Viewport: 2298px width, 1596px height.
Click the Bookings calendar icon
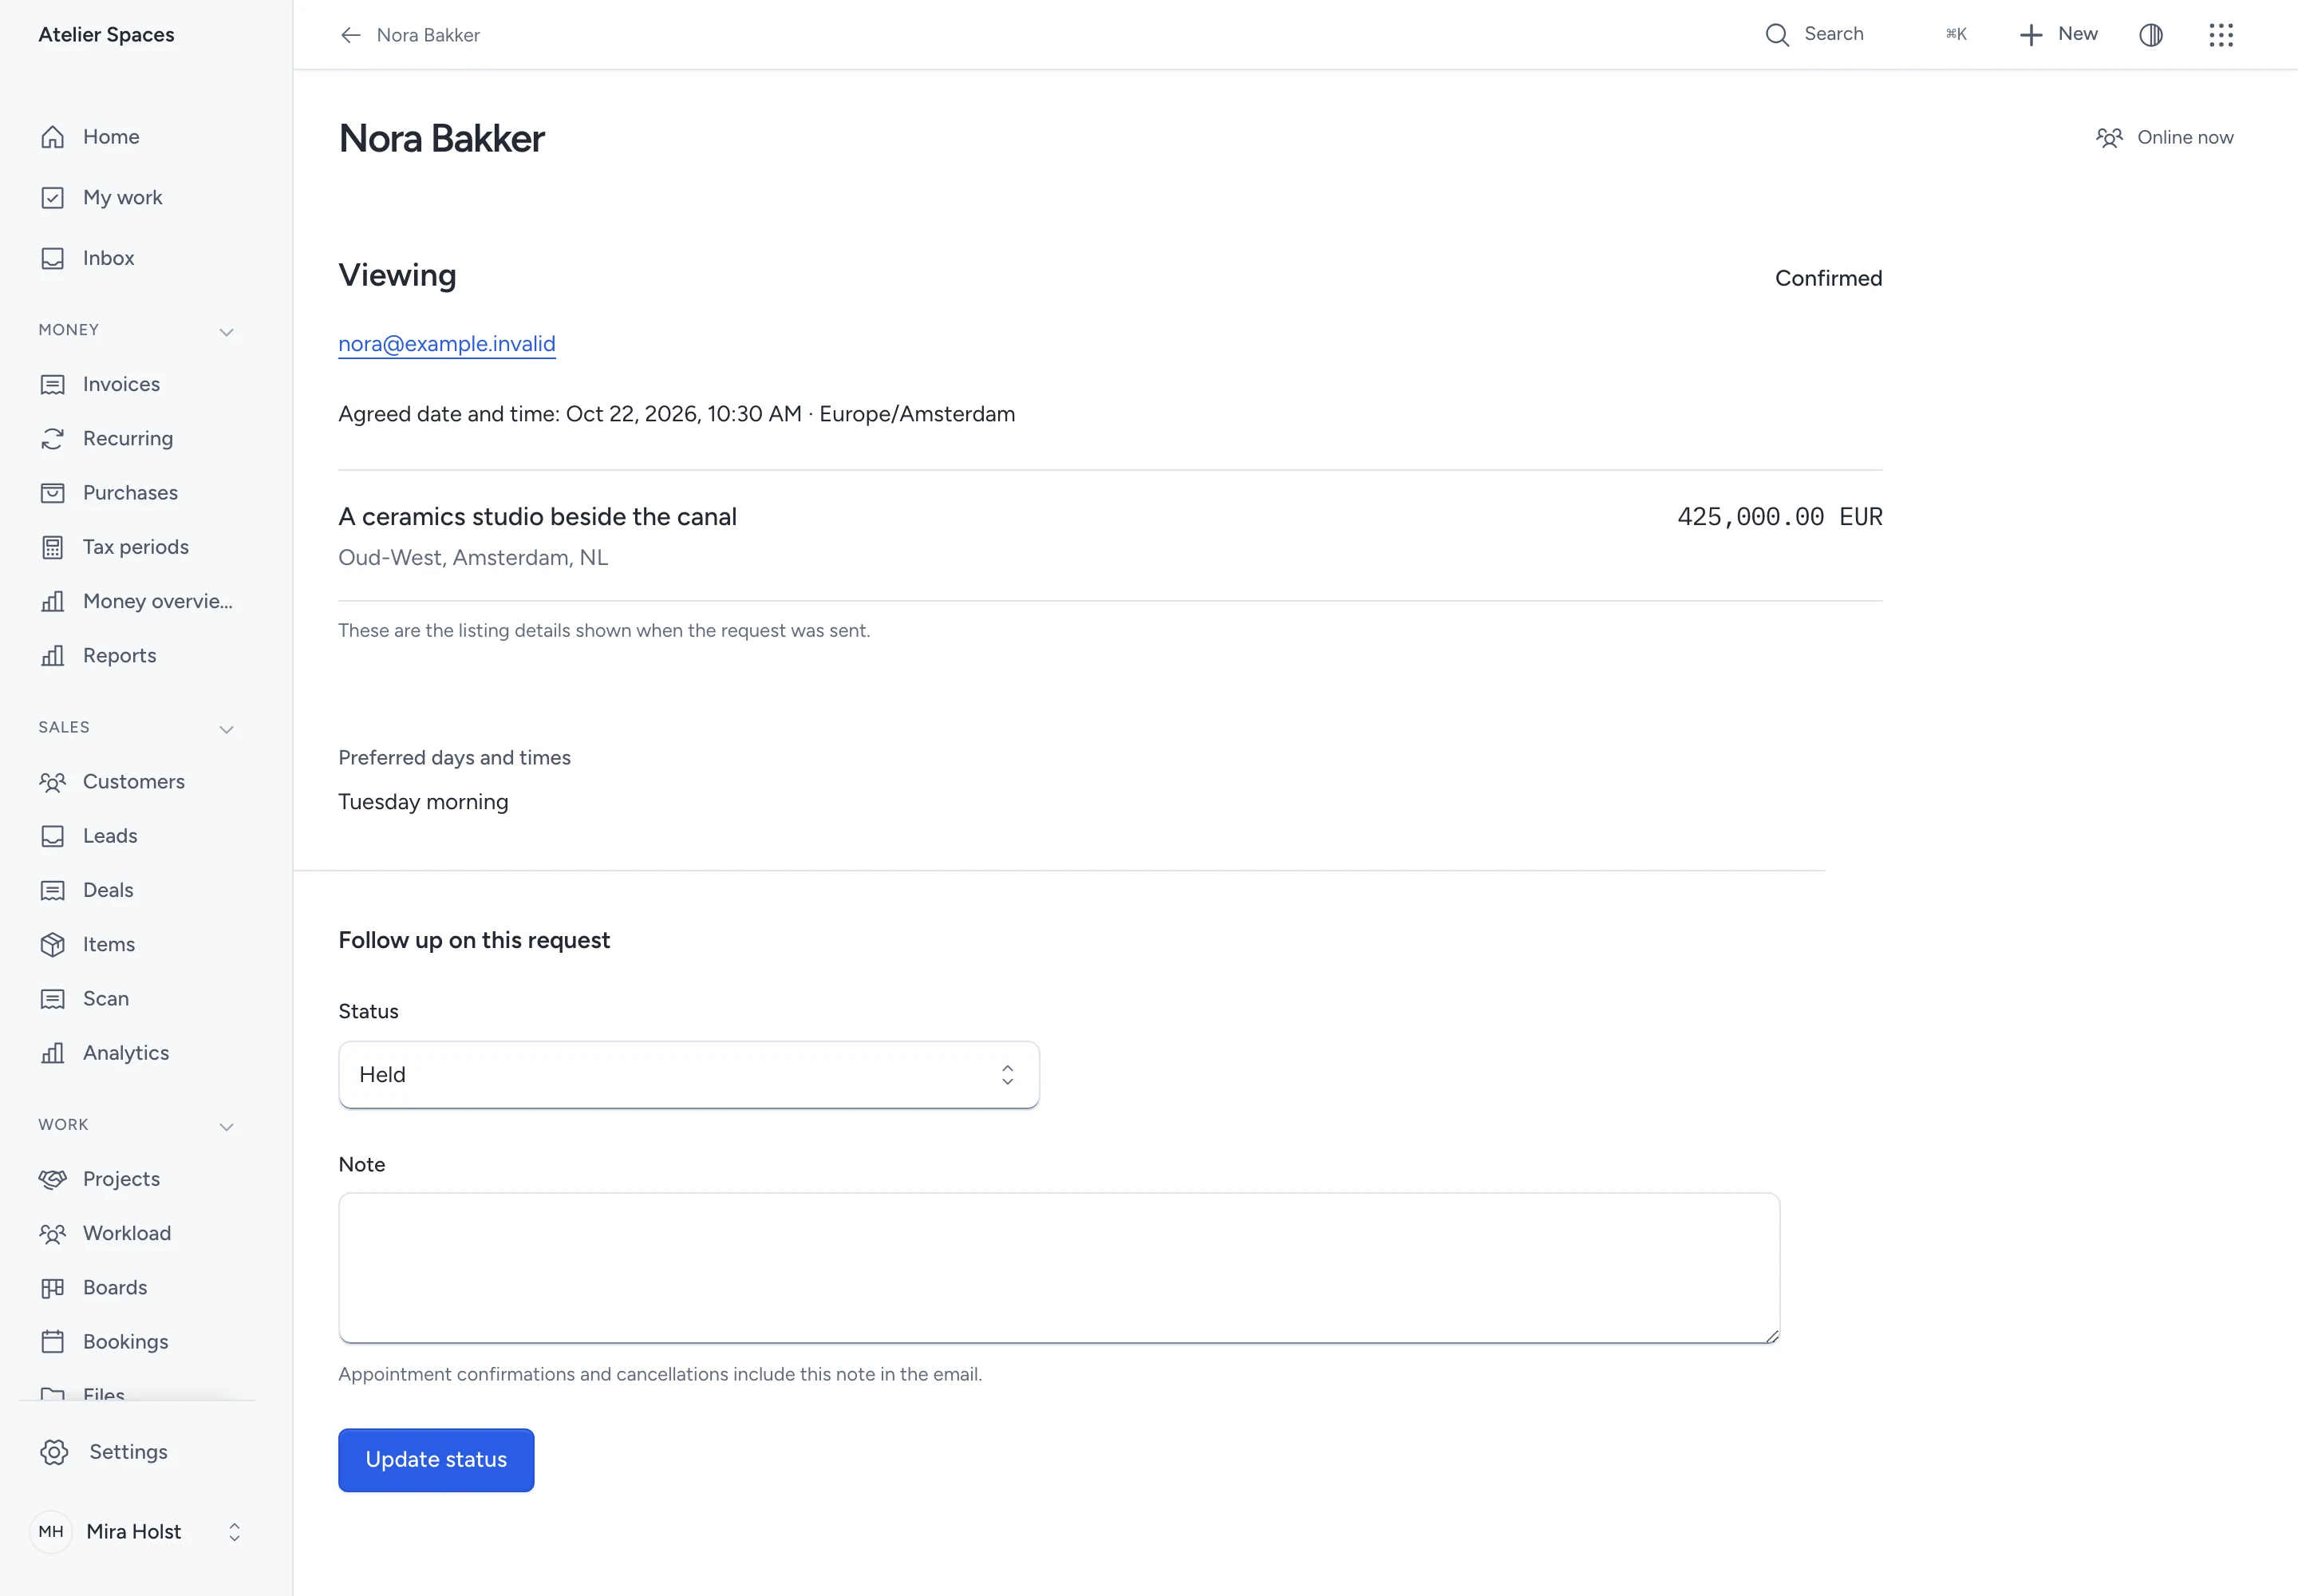[x=53, y=1342]
